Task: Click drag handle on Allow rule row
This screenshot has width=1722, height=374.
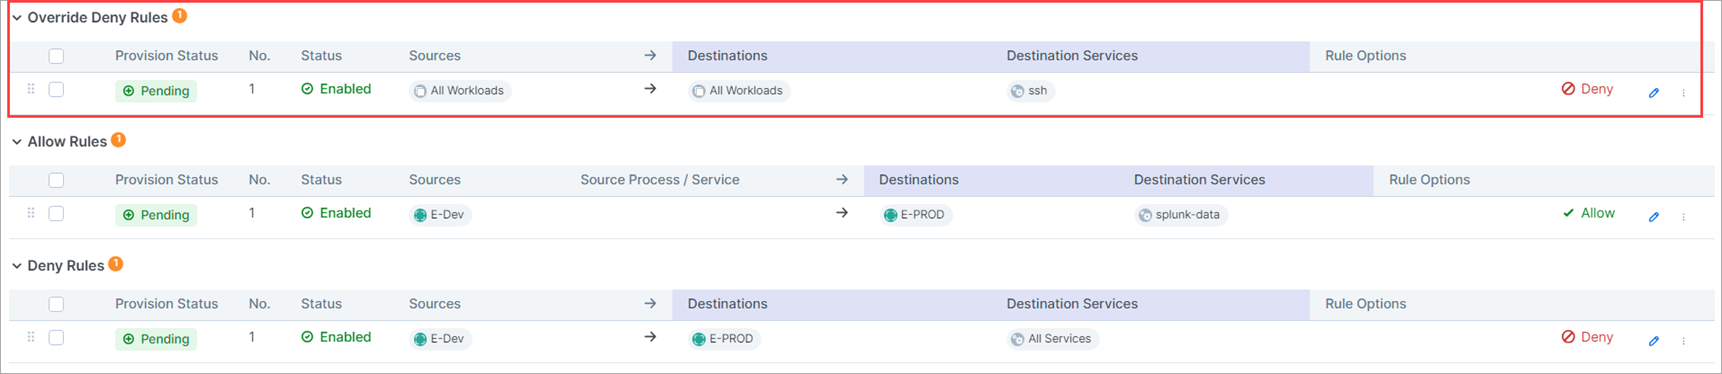Action: click(x=31, y=213)
